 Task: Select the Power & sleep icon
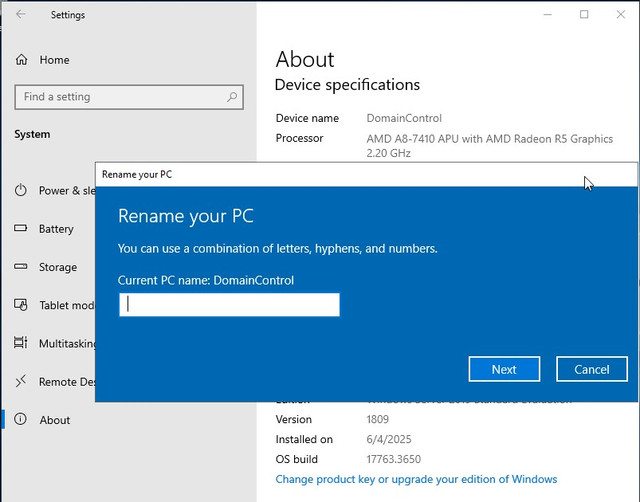[21, 190]
